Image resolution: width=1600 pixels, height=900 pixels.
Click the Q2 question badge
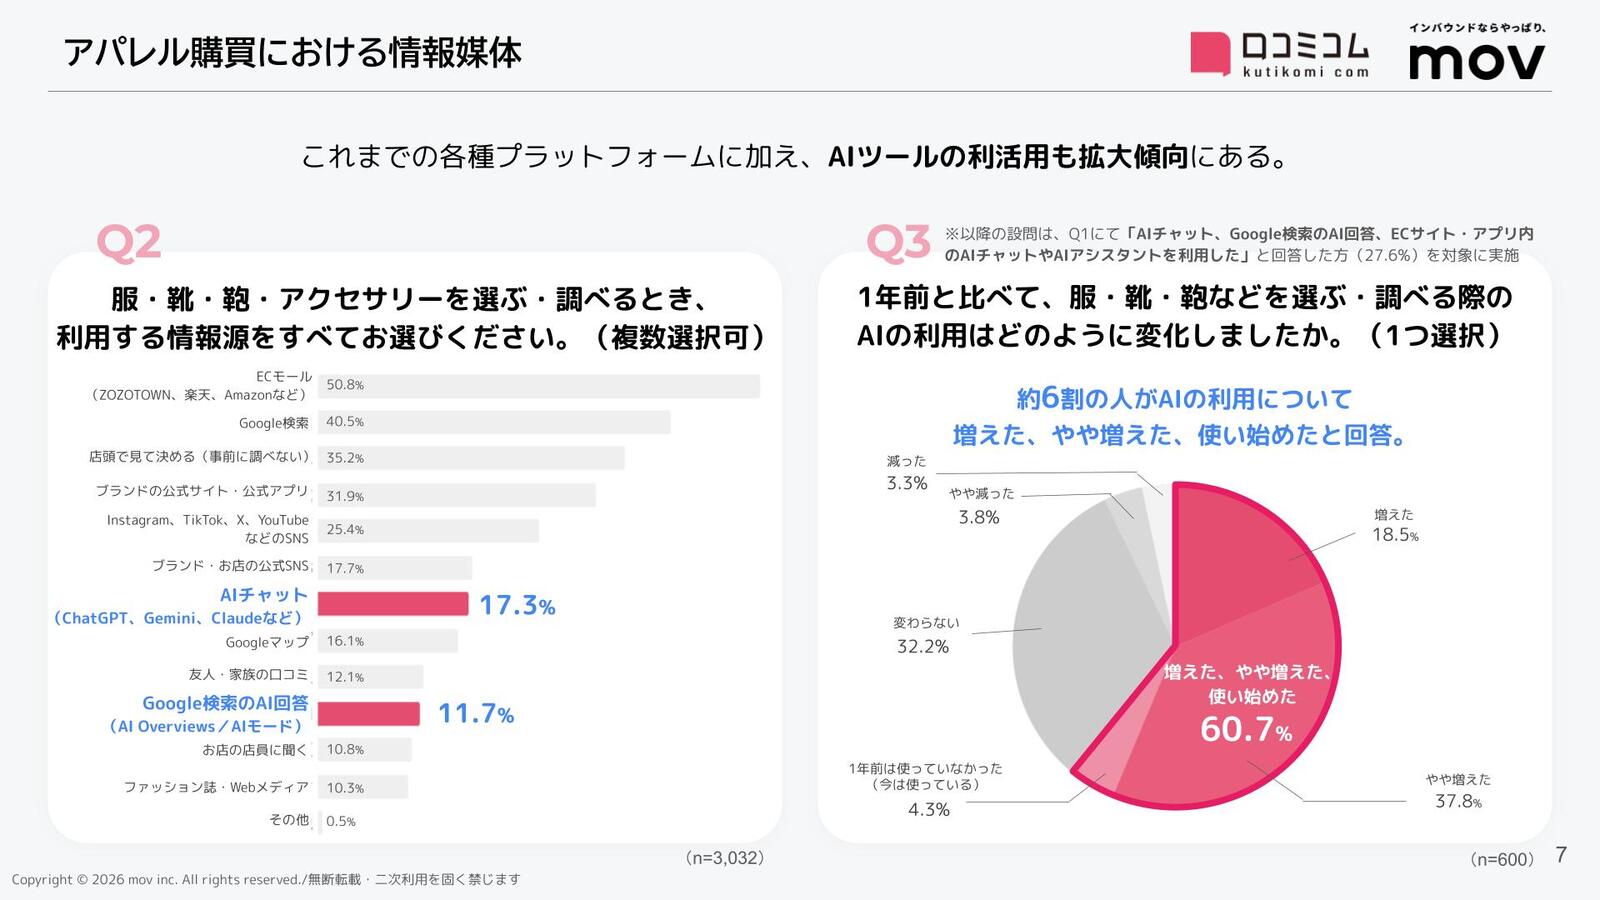click(129, 243)
